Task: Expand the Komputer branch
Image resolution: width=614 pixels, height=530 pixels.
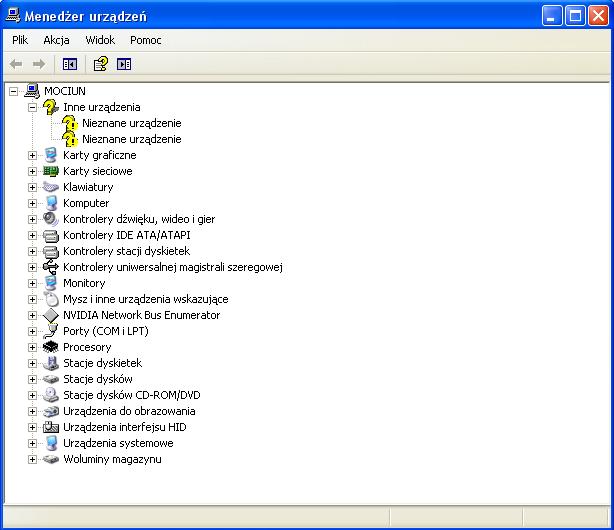Action: [33, 203]
